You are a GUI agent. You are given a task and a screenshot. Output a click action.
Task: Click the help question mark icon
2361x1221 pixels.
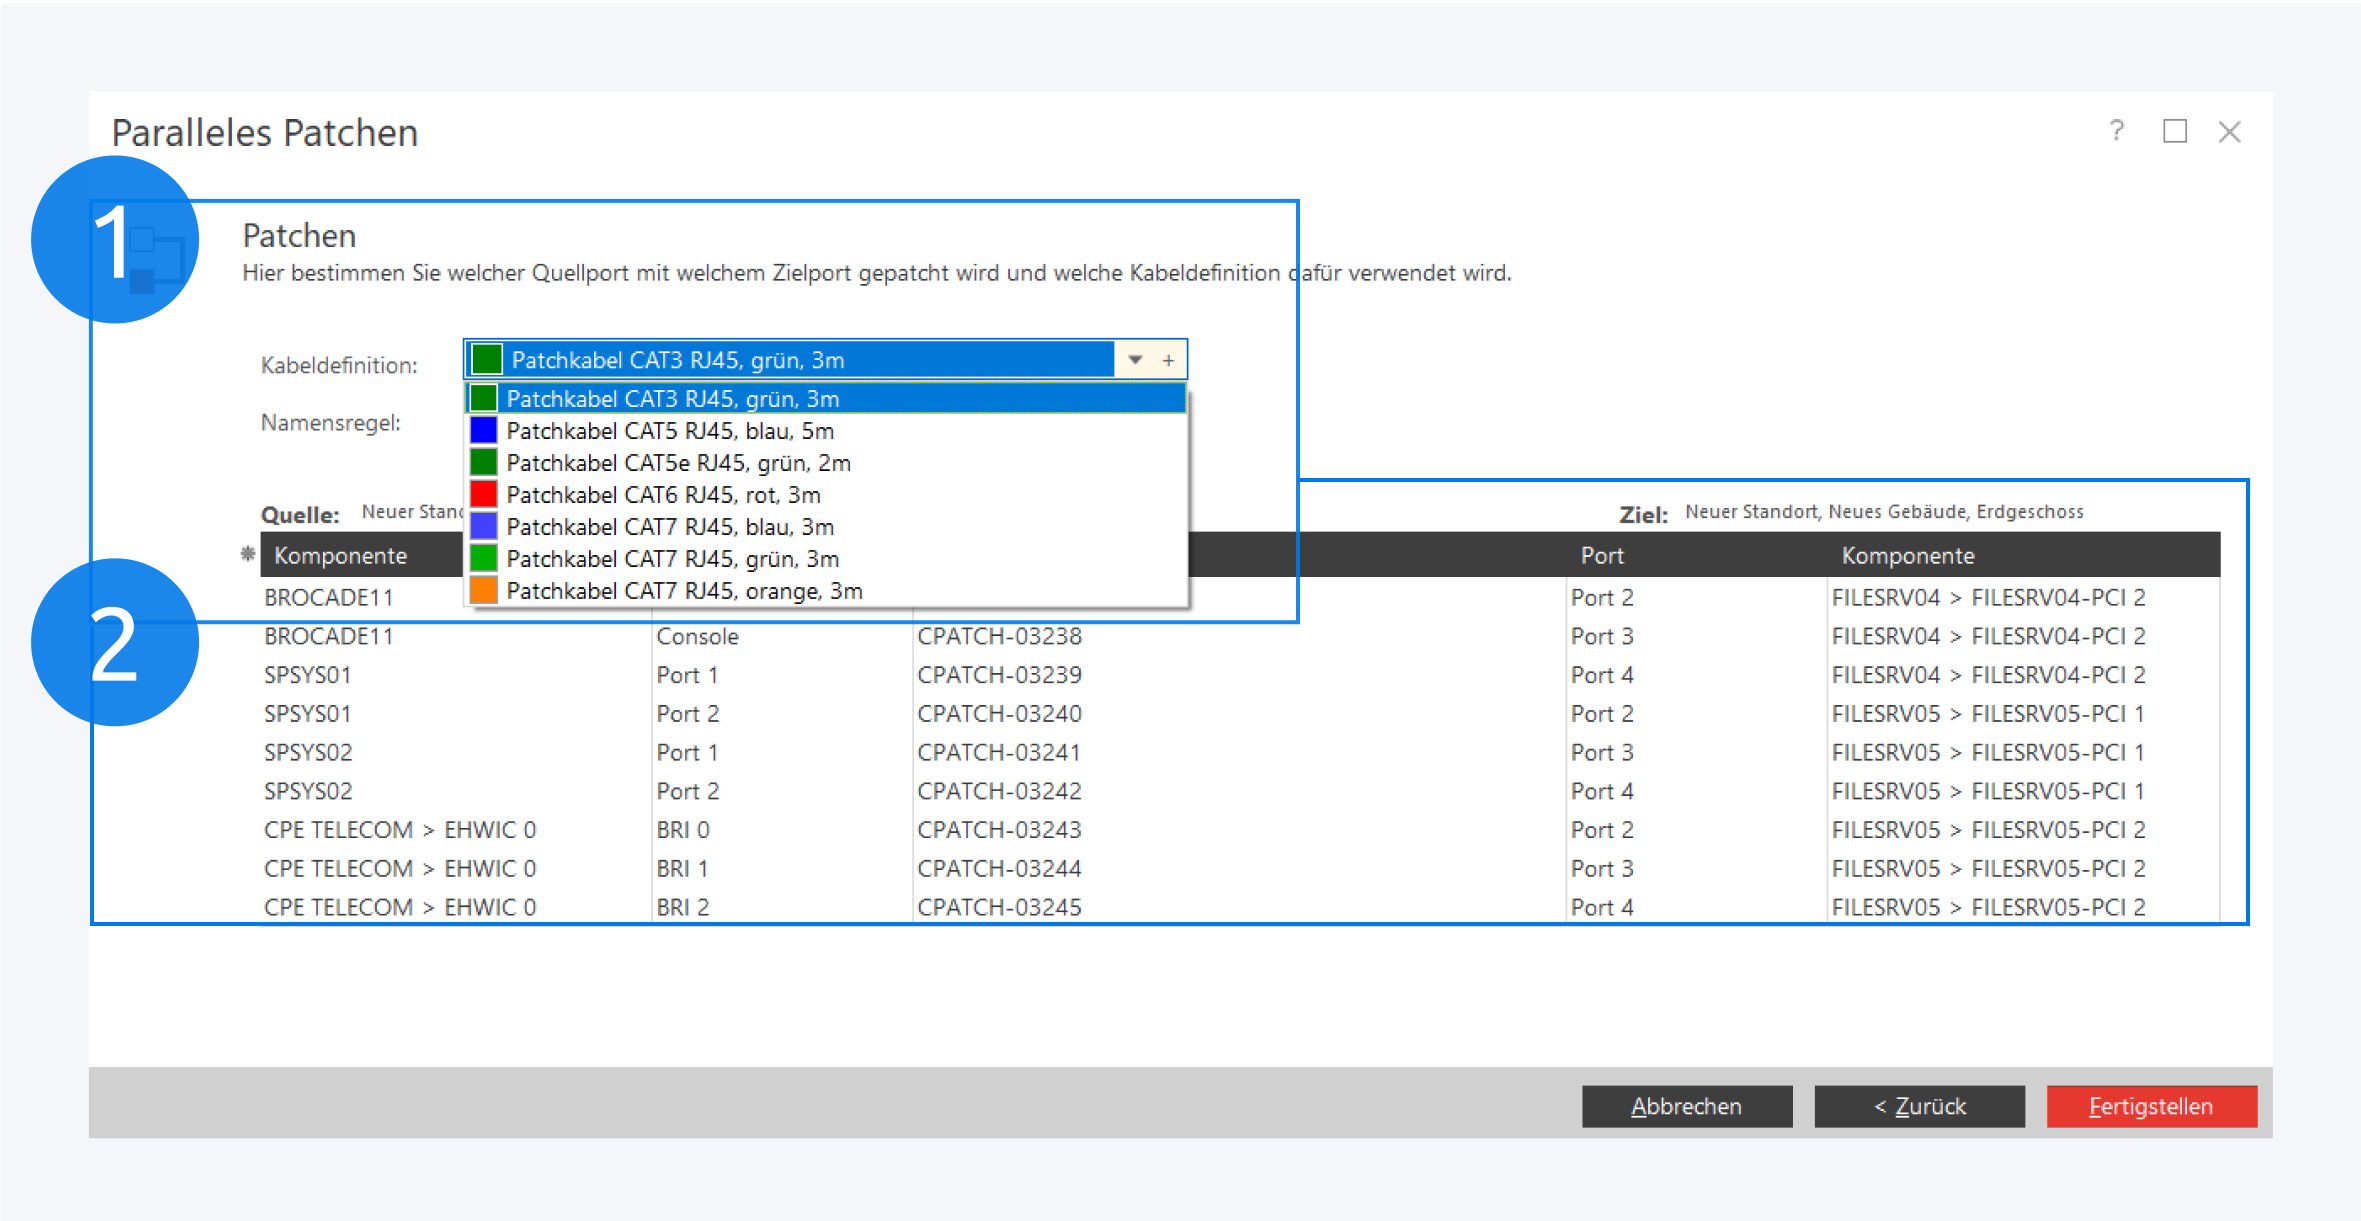[x=2116, y=131]
